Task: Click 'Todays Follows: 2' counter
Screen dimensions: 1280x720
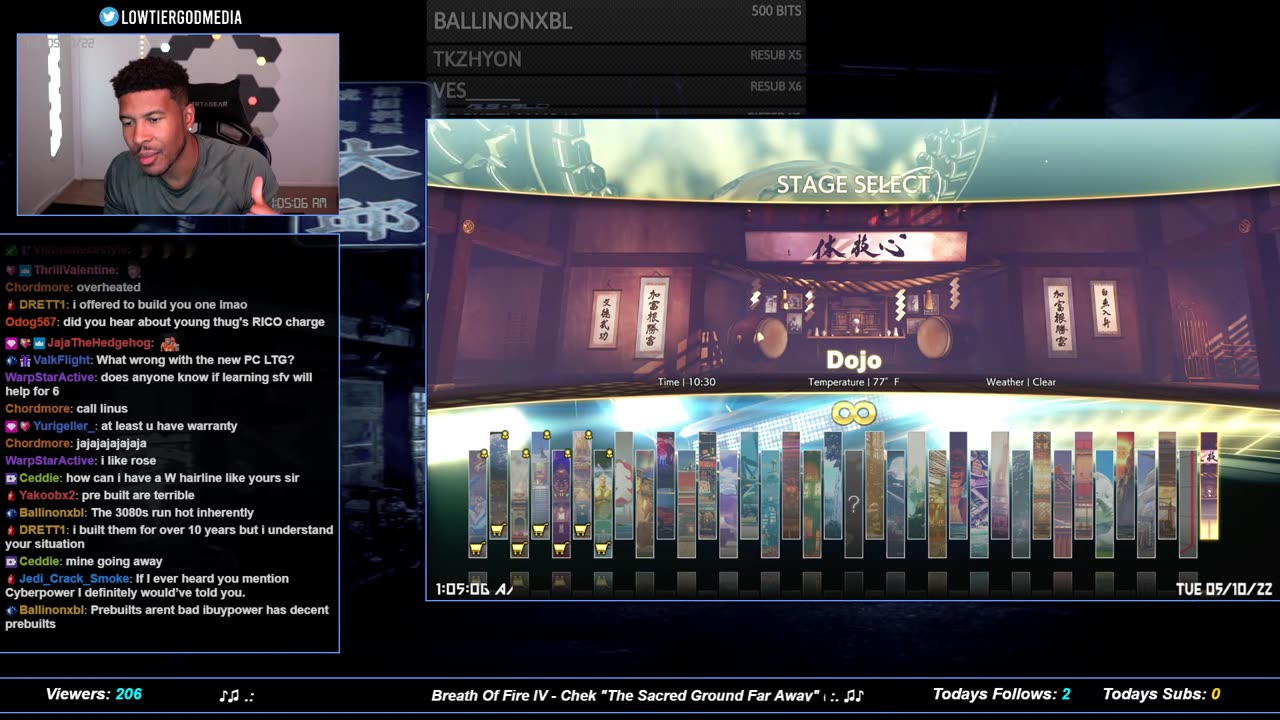Action: tap(1002, 694)
